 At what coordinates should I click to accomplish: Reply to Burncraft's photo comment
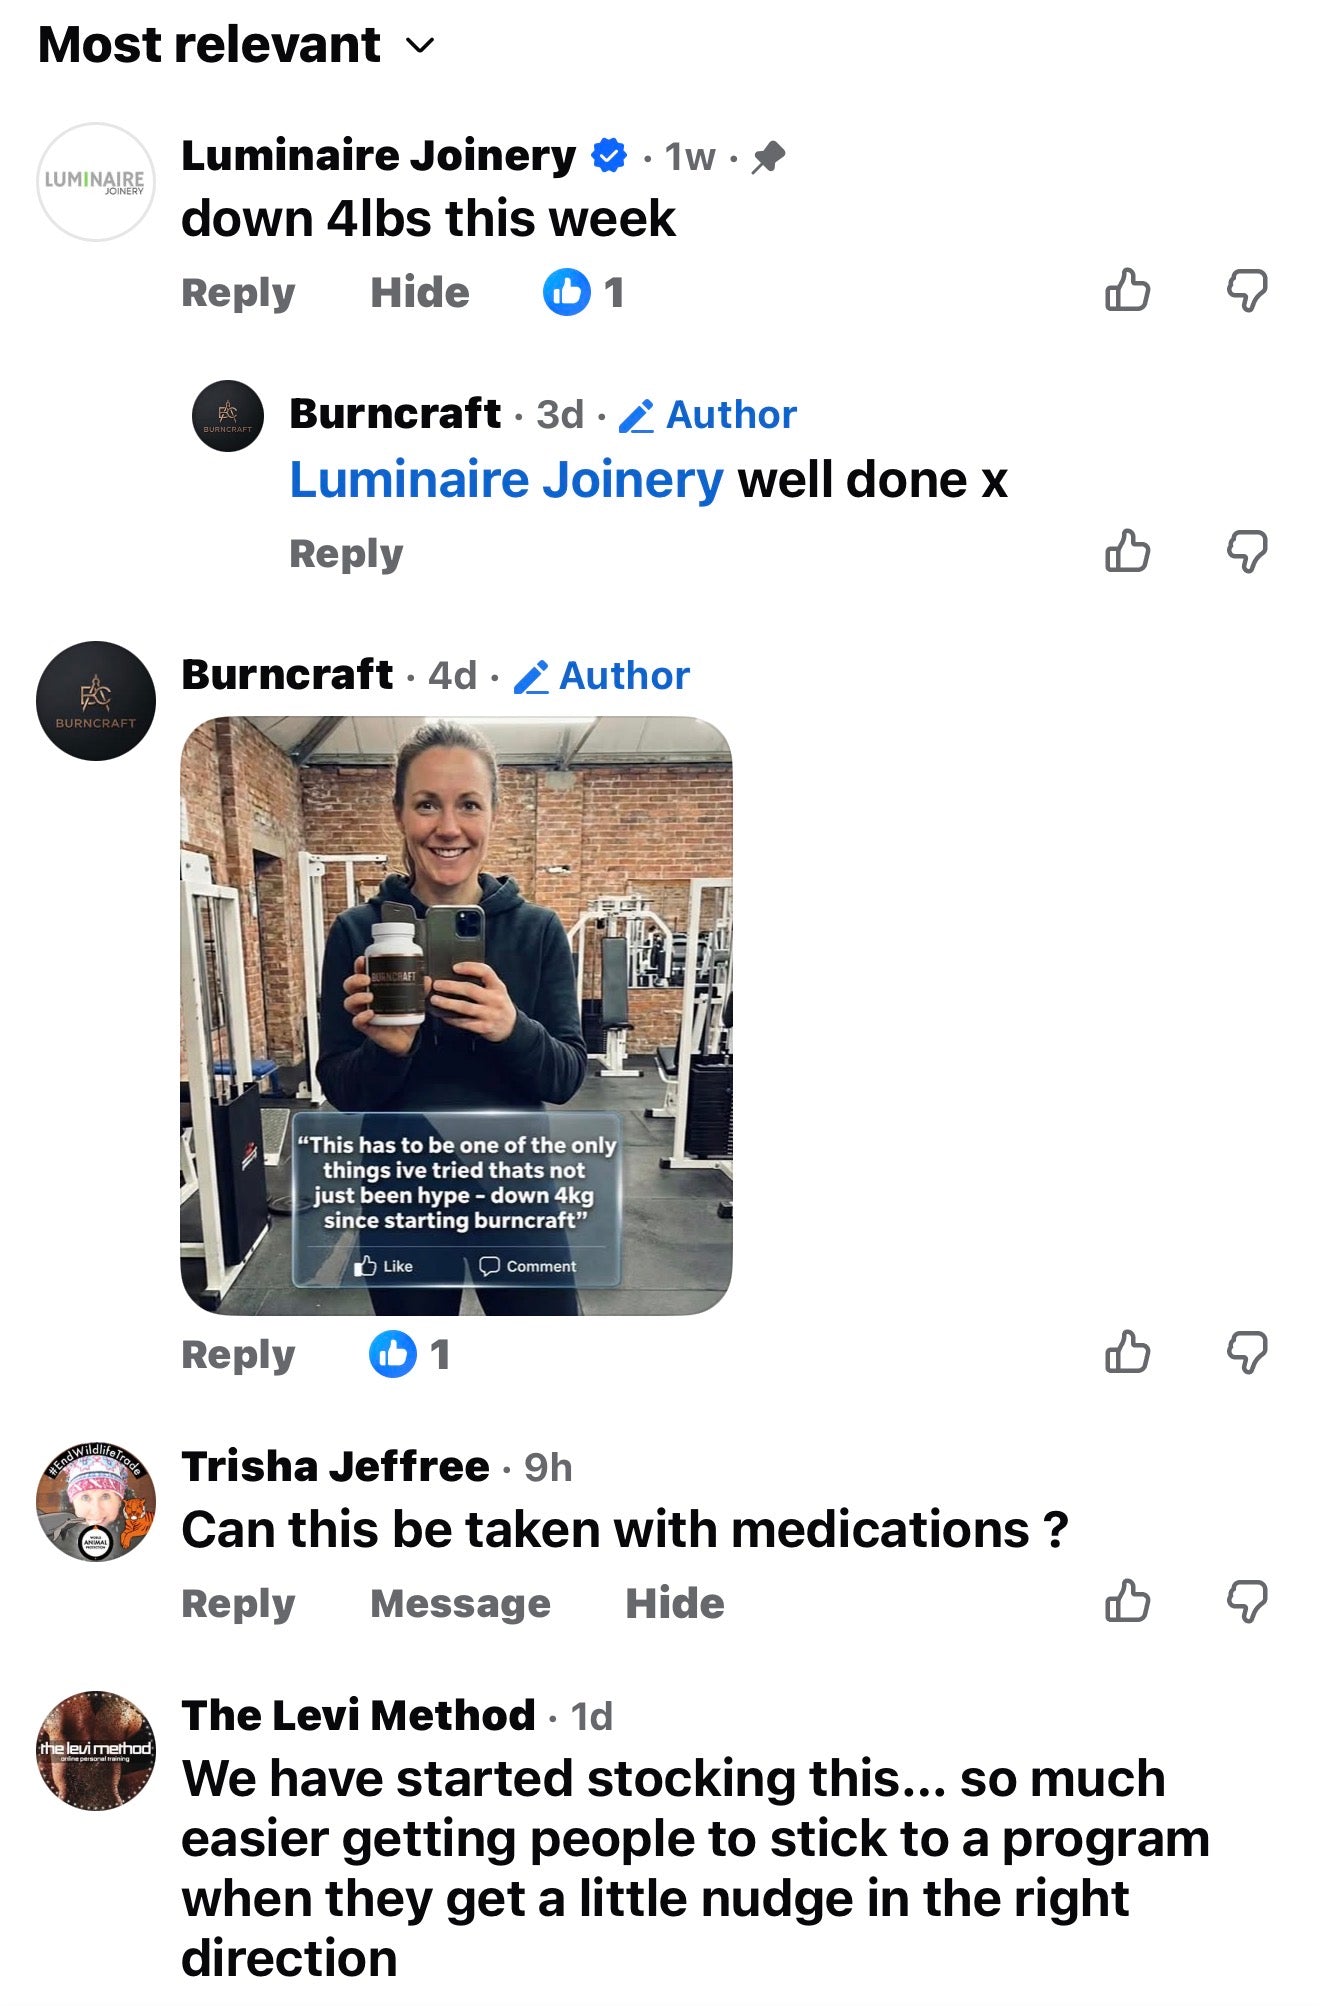coord(238,1355)
